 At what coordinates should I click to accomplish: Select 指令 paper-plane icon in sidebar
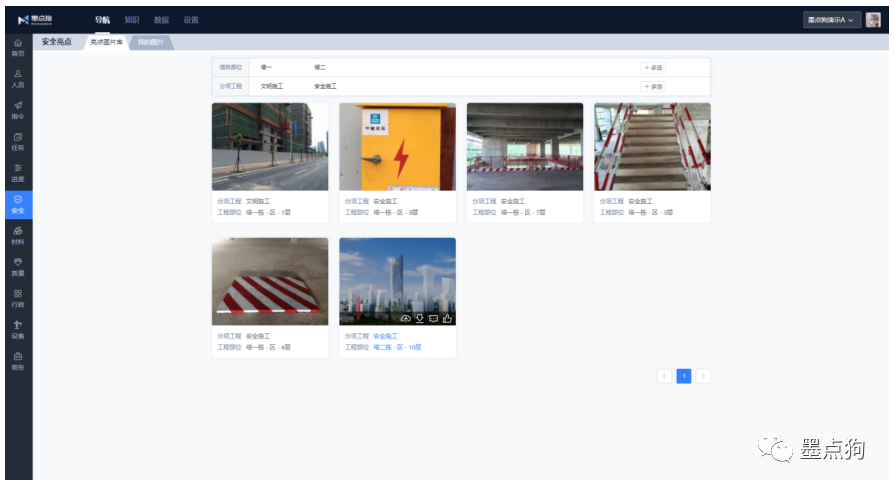(17, 110)
